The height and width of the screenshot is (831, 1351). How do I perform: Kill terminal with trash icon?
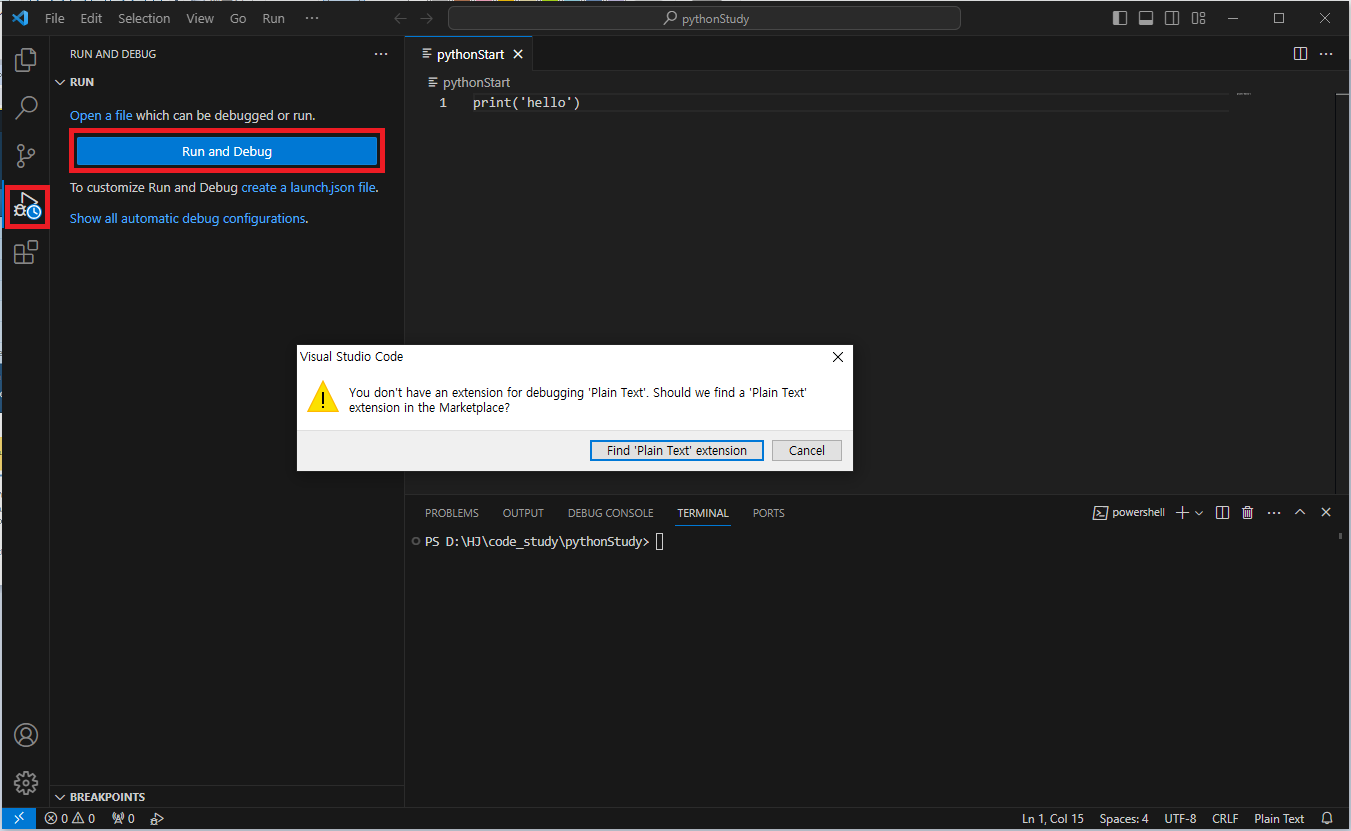click(1247, 512)
